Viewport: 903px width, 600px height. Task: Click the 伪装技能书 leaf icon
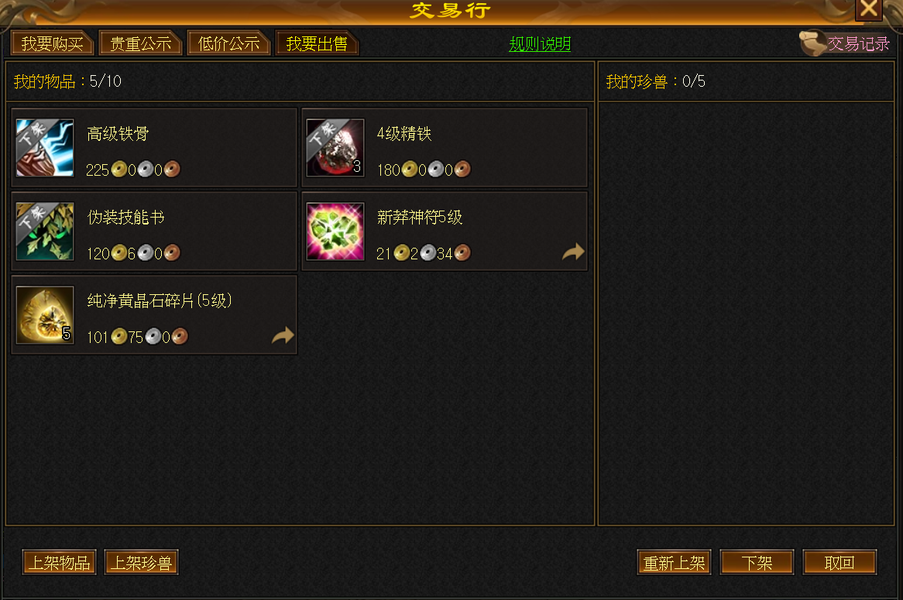click(x=45, y=231)
